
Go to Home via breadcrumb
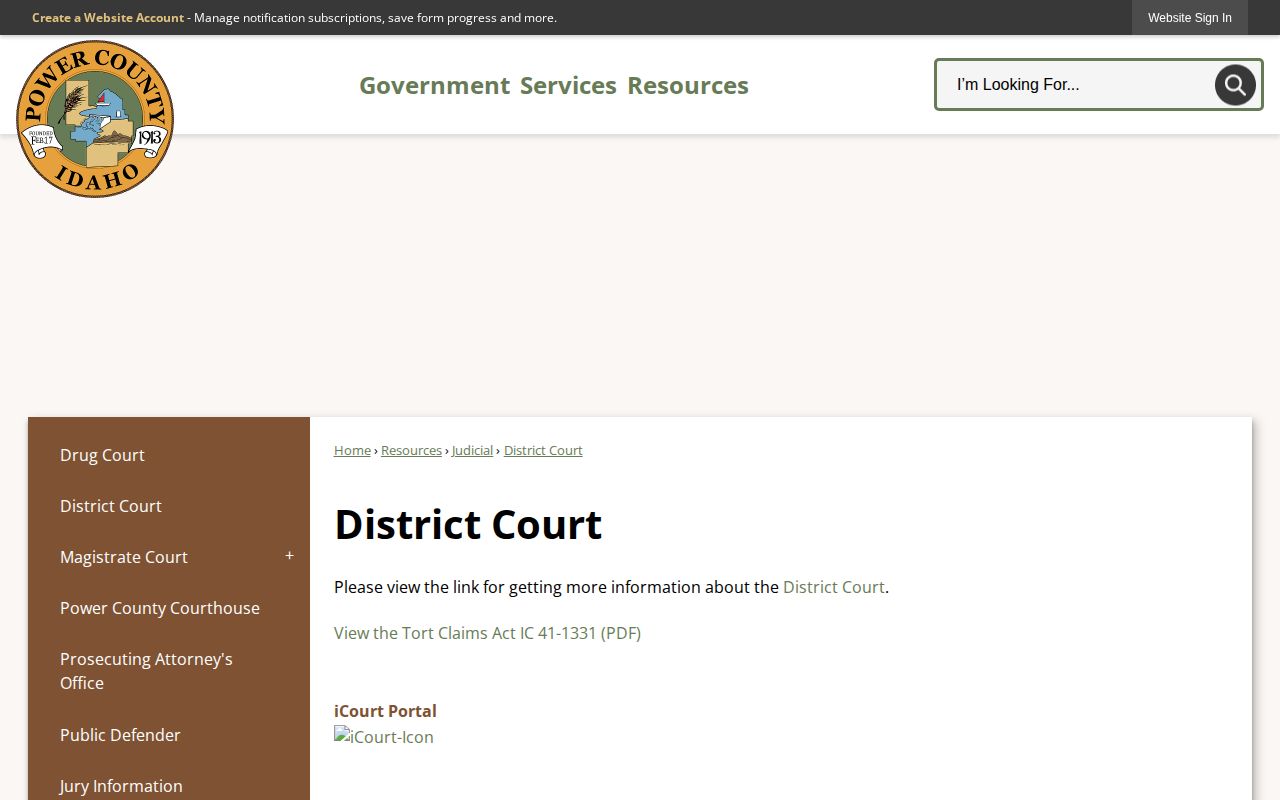point(352,450)
